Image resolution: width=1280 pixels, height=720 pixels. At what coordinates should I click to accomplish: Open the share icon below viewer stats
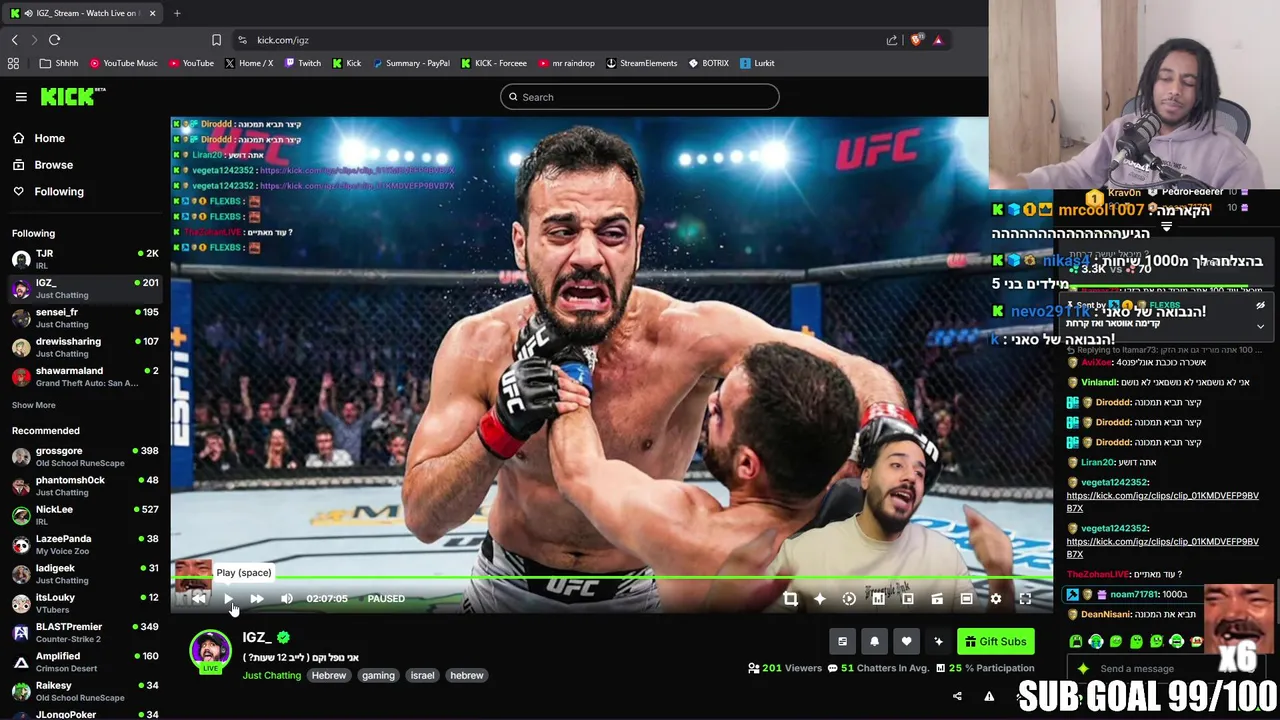tap(957, 696)
